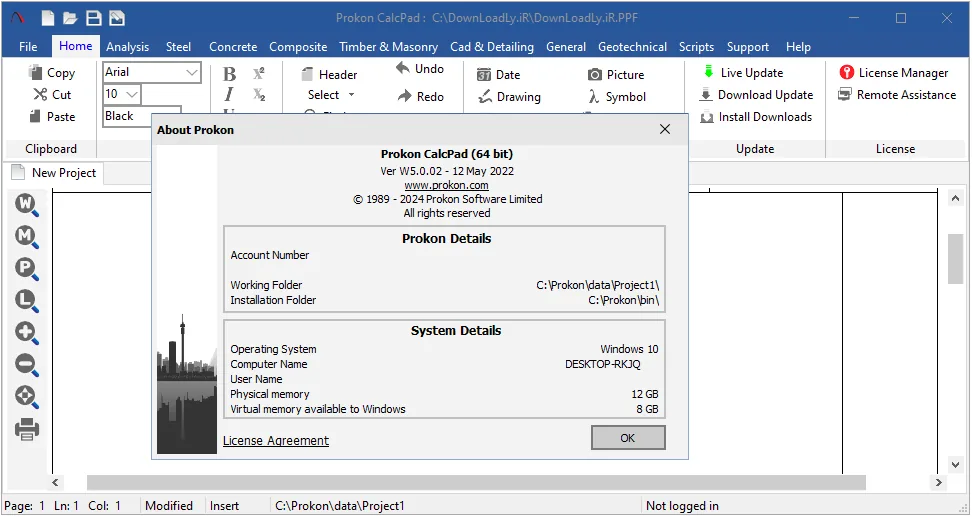
Task: Print using the left sidebar printer icon
Action: pyautogui.click(x=27, y=429)
